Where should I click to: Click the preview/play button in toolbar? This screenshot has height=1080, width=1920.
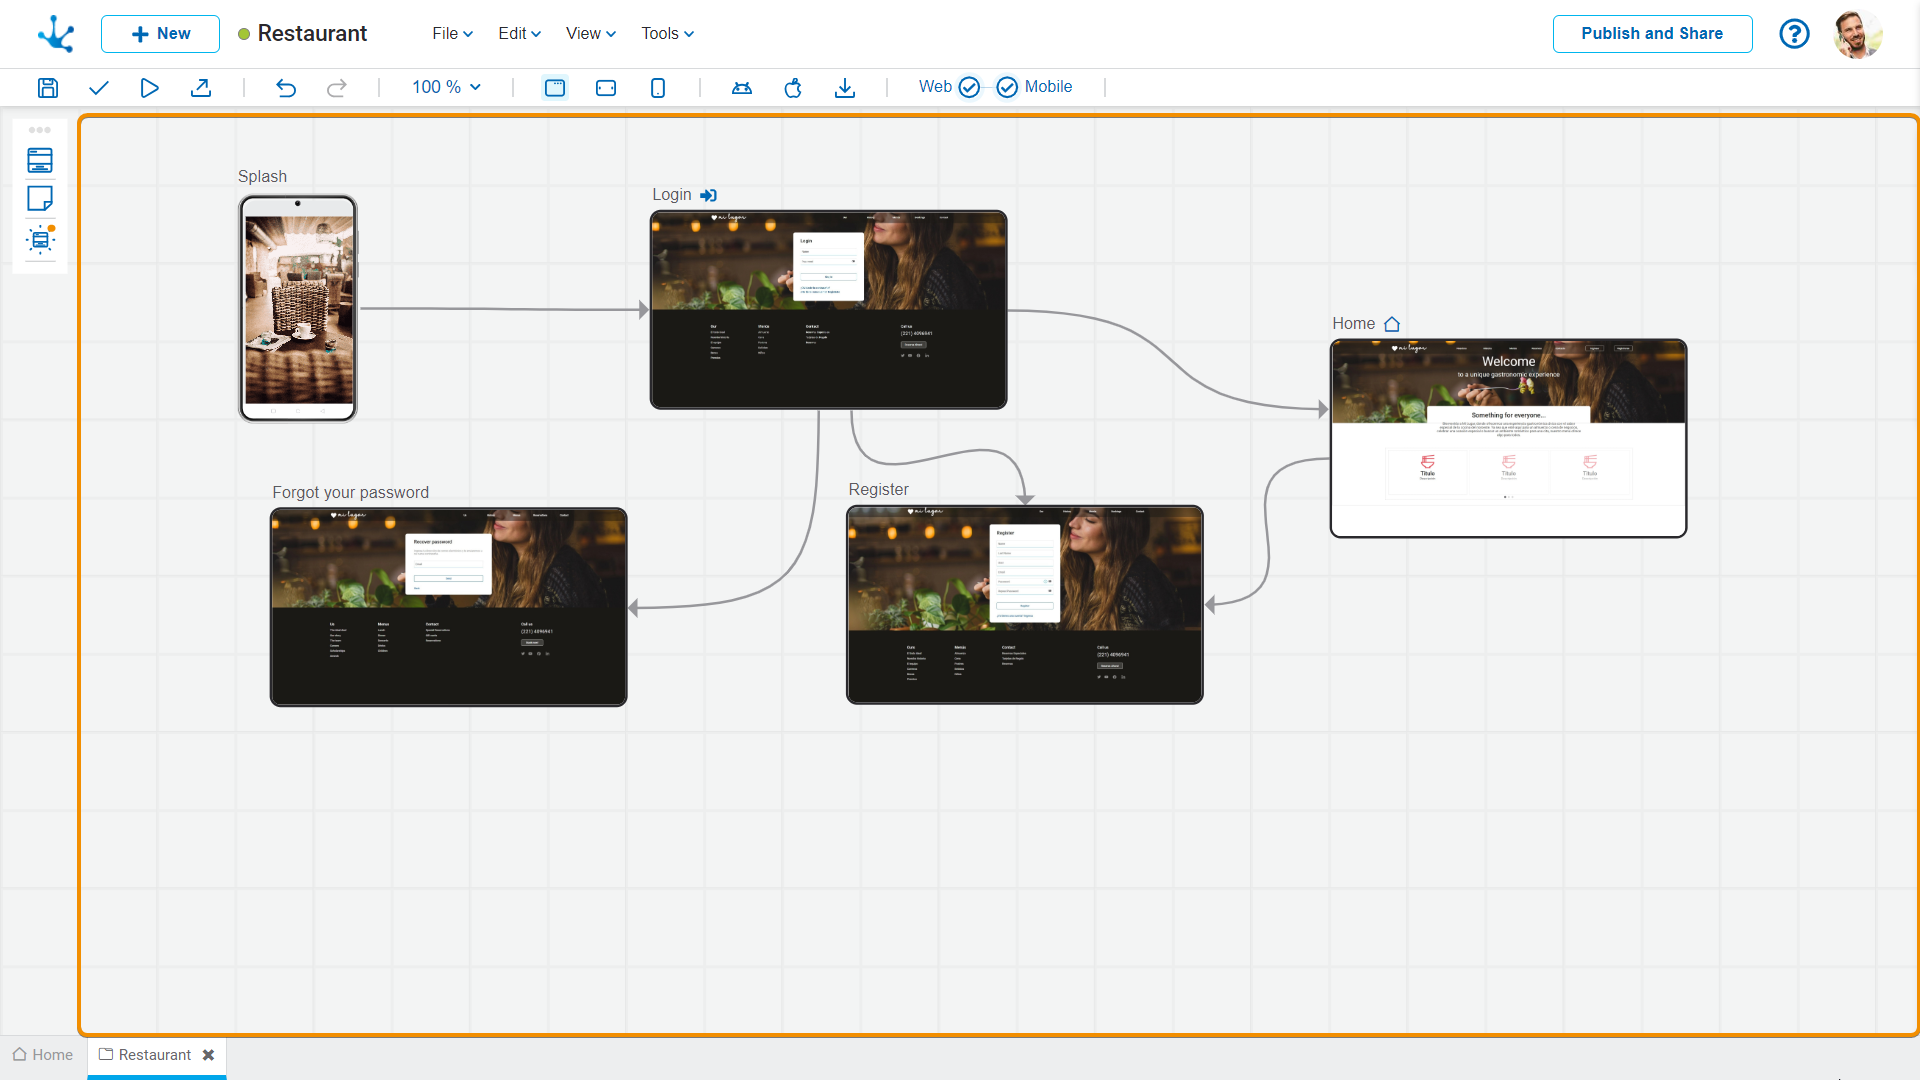(x=149, y=87)
